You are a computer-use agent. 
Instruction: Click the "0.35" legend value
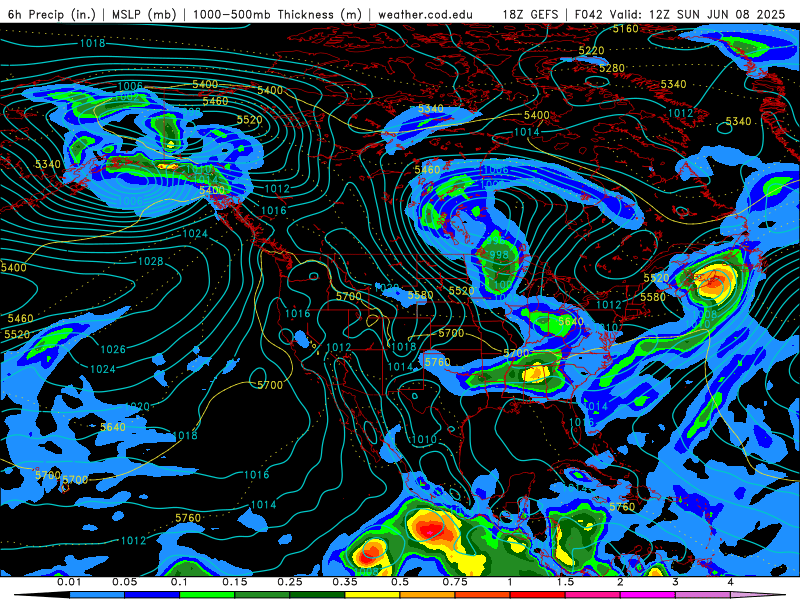click(345, 582)
